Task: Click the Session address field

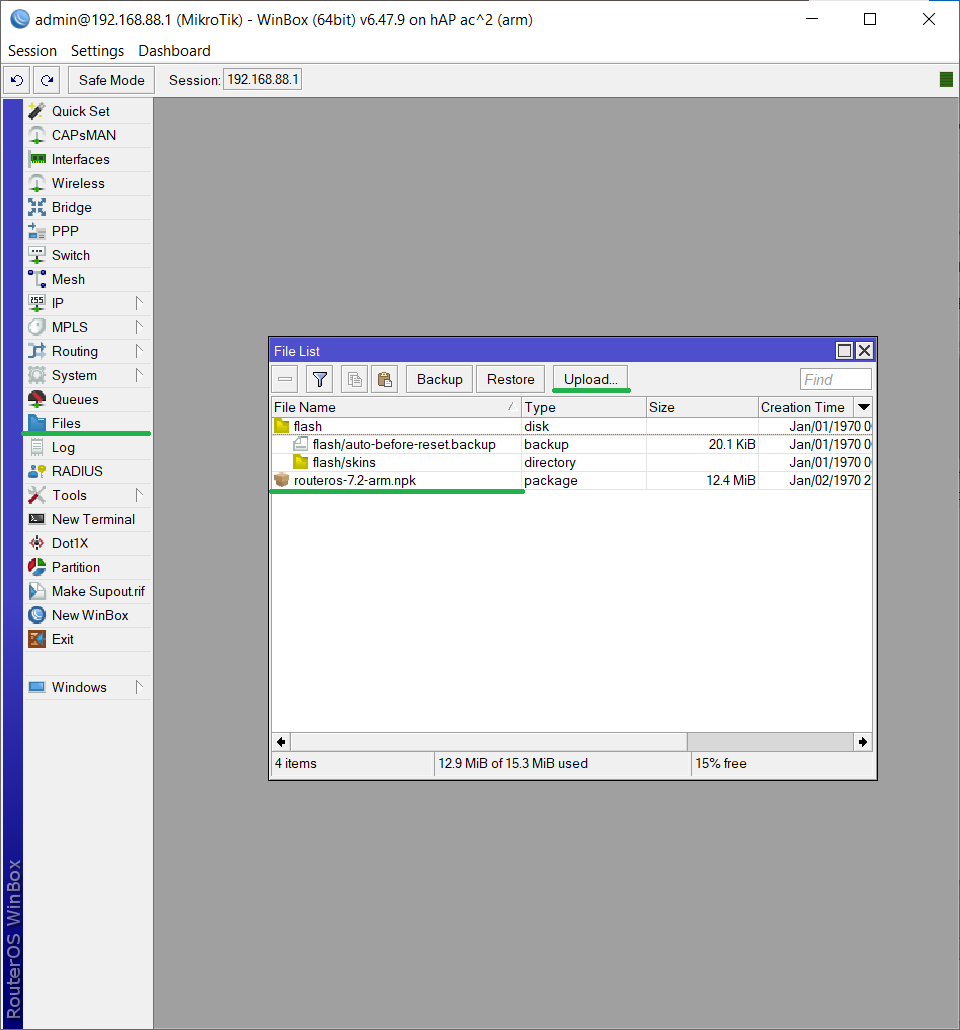Action: [x=262, y=79]
